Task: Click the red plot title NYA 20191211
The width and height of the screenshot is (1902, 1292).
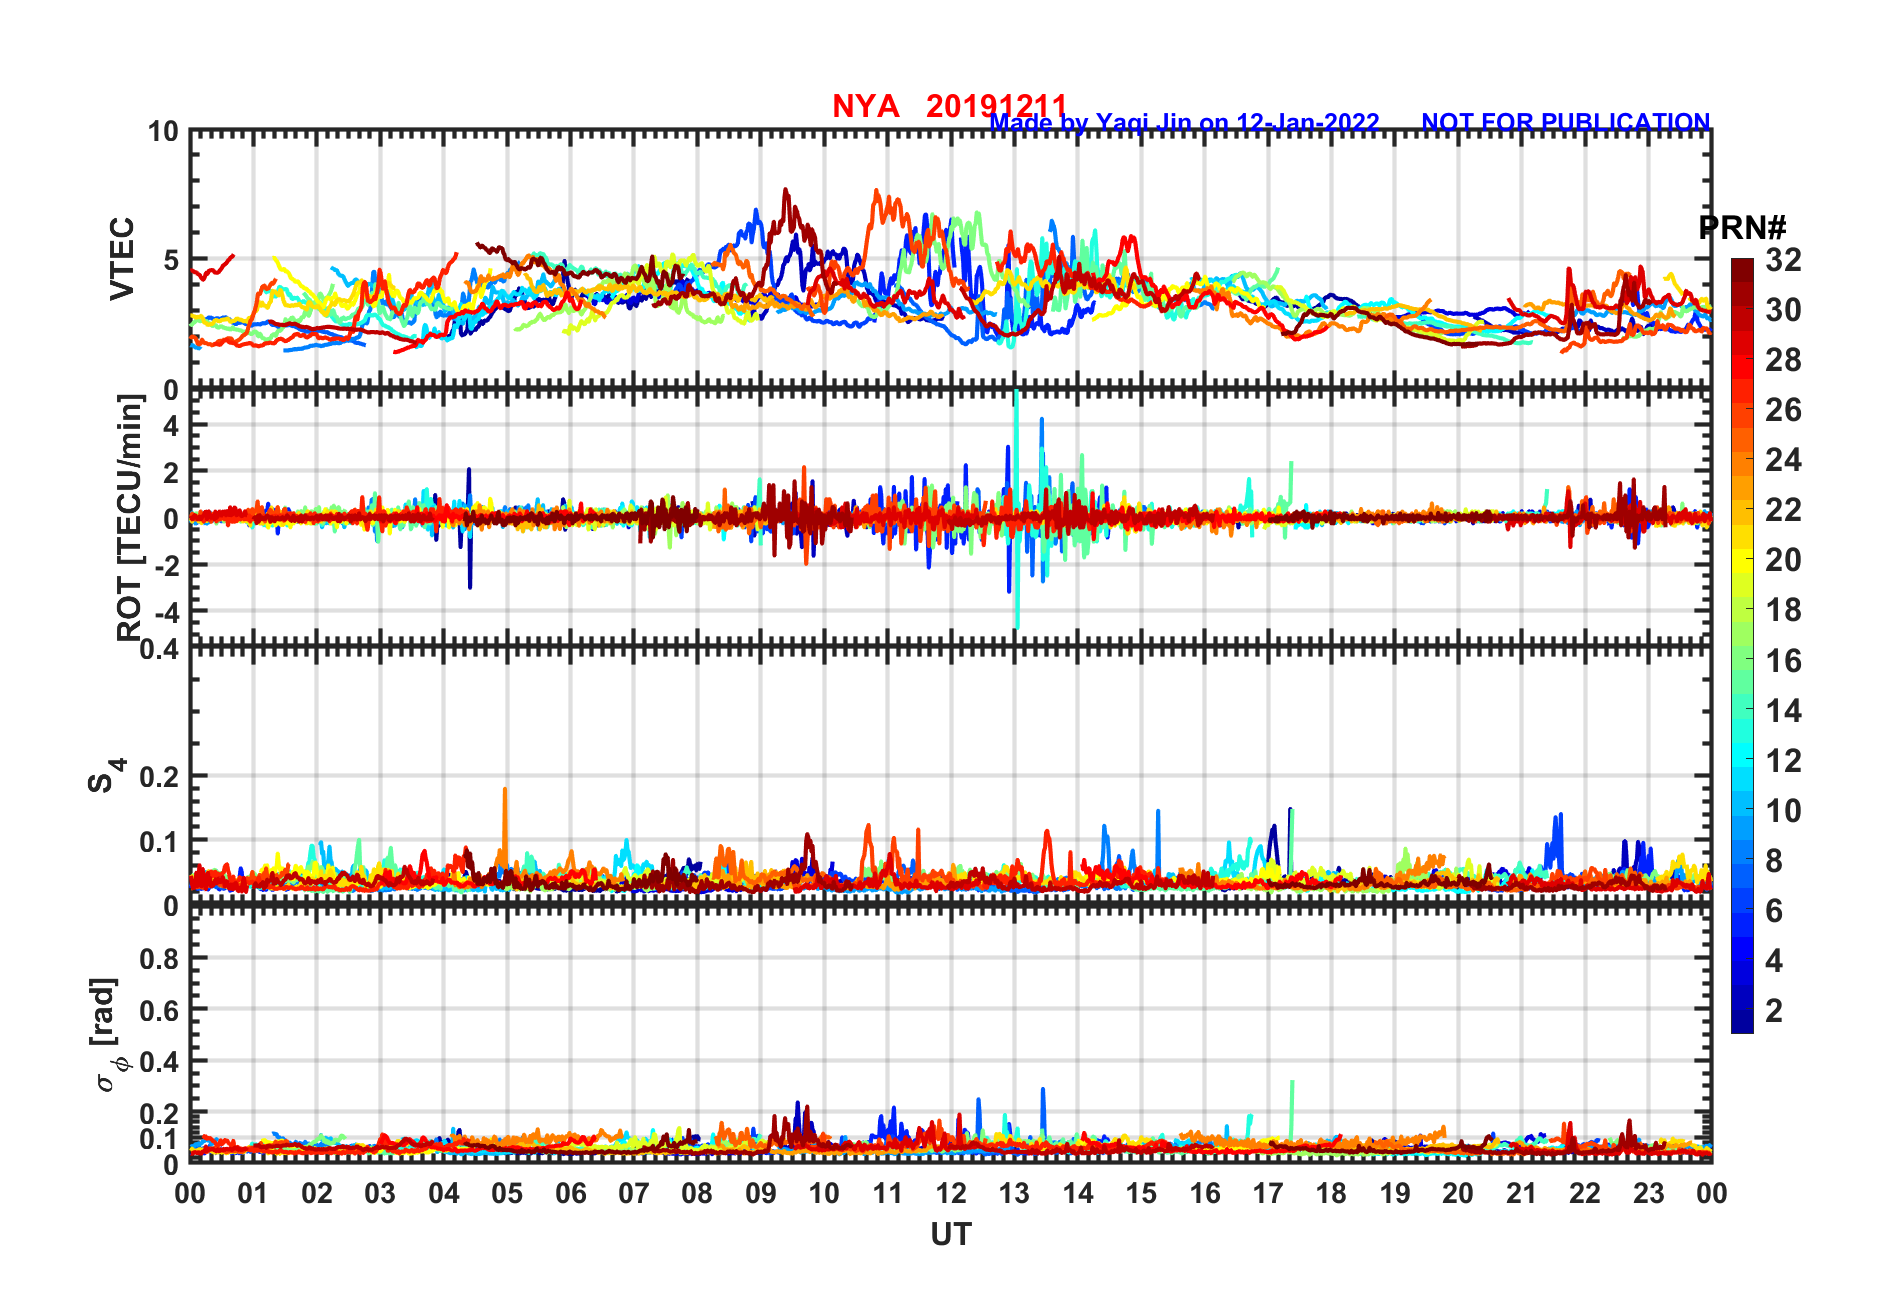Action: [949, 106]
